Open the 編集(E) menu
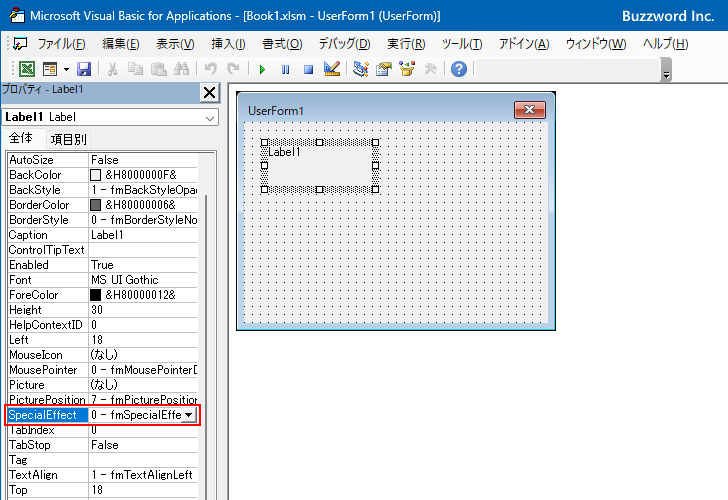 [121, 44]
